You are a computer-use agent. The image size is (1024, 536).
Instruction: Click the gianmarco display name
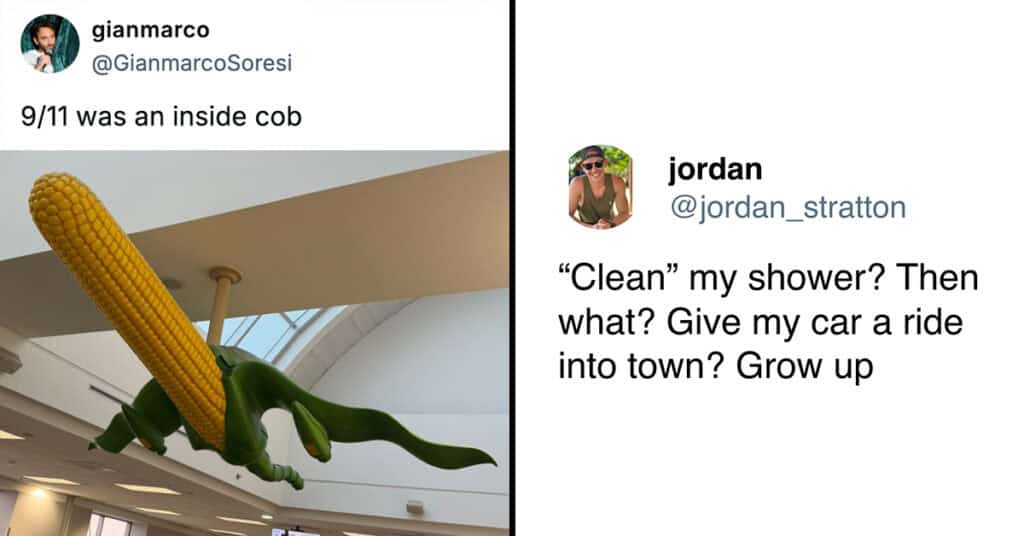point(151,29)
